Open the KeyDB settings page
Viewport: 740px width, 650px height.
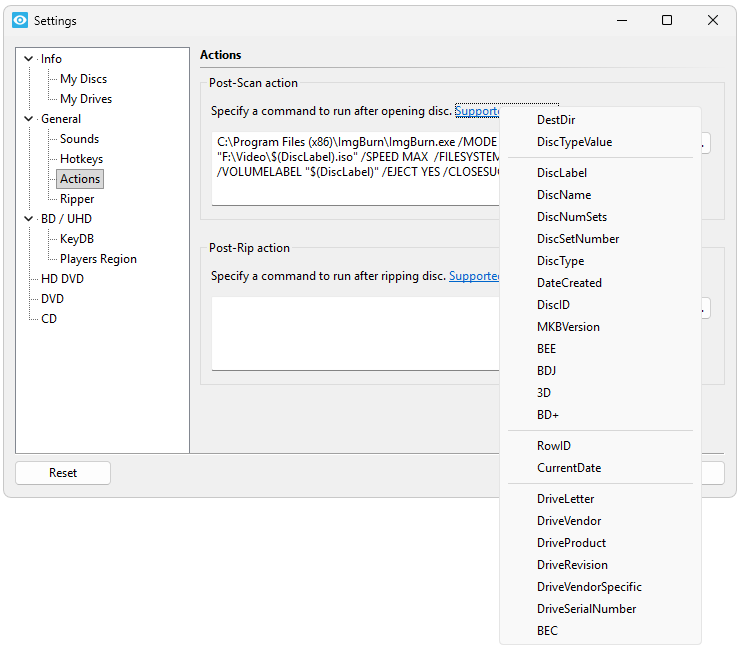pyautogui.click(x=77, y=239)
